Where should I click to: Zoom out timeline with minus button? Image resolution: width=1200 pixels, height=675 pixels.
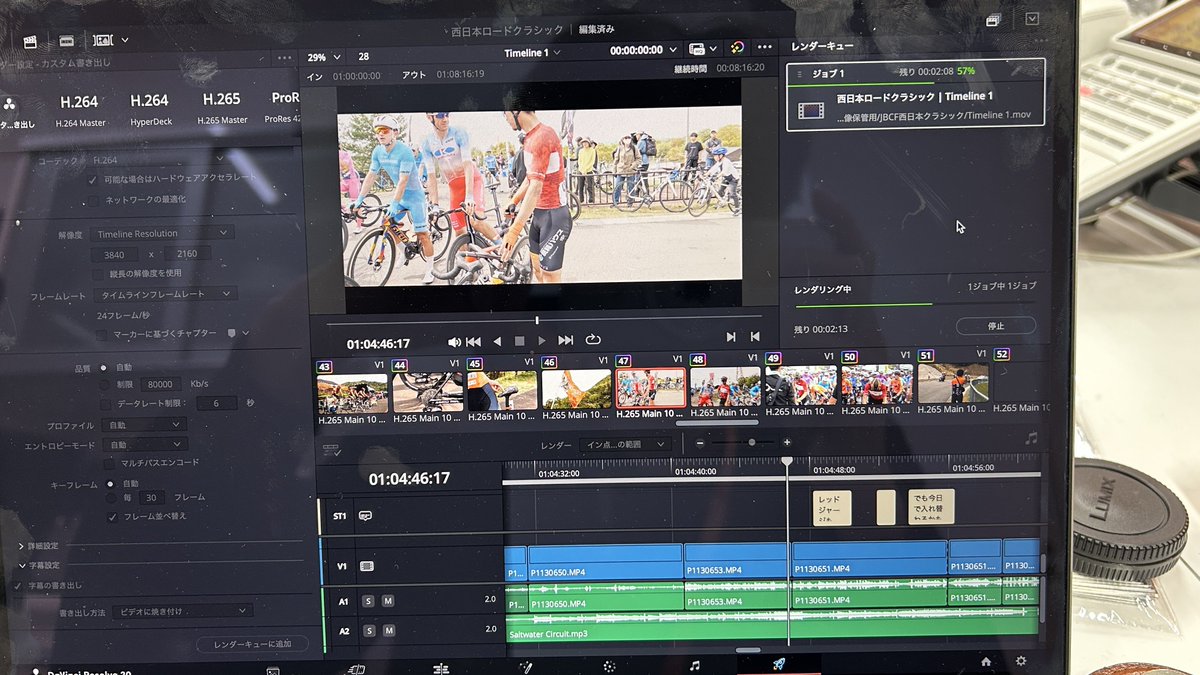[700, 443]
